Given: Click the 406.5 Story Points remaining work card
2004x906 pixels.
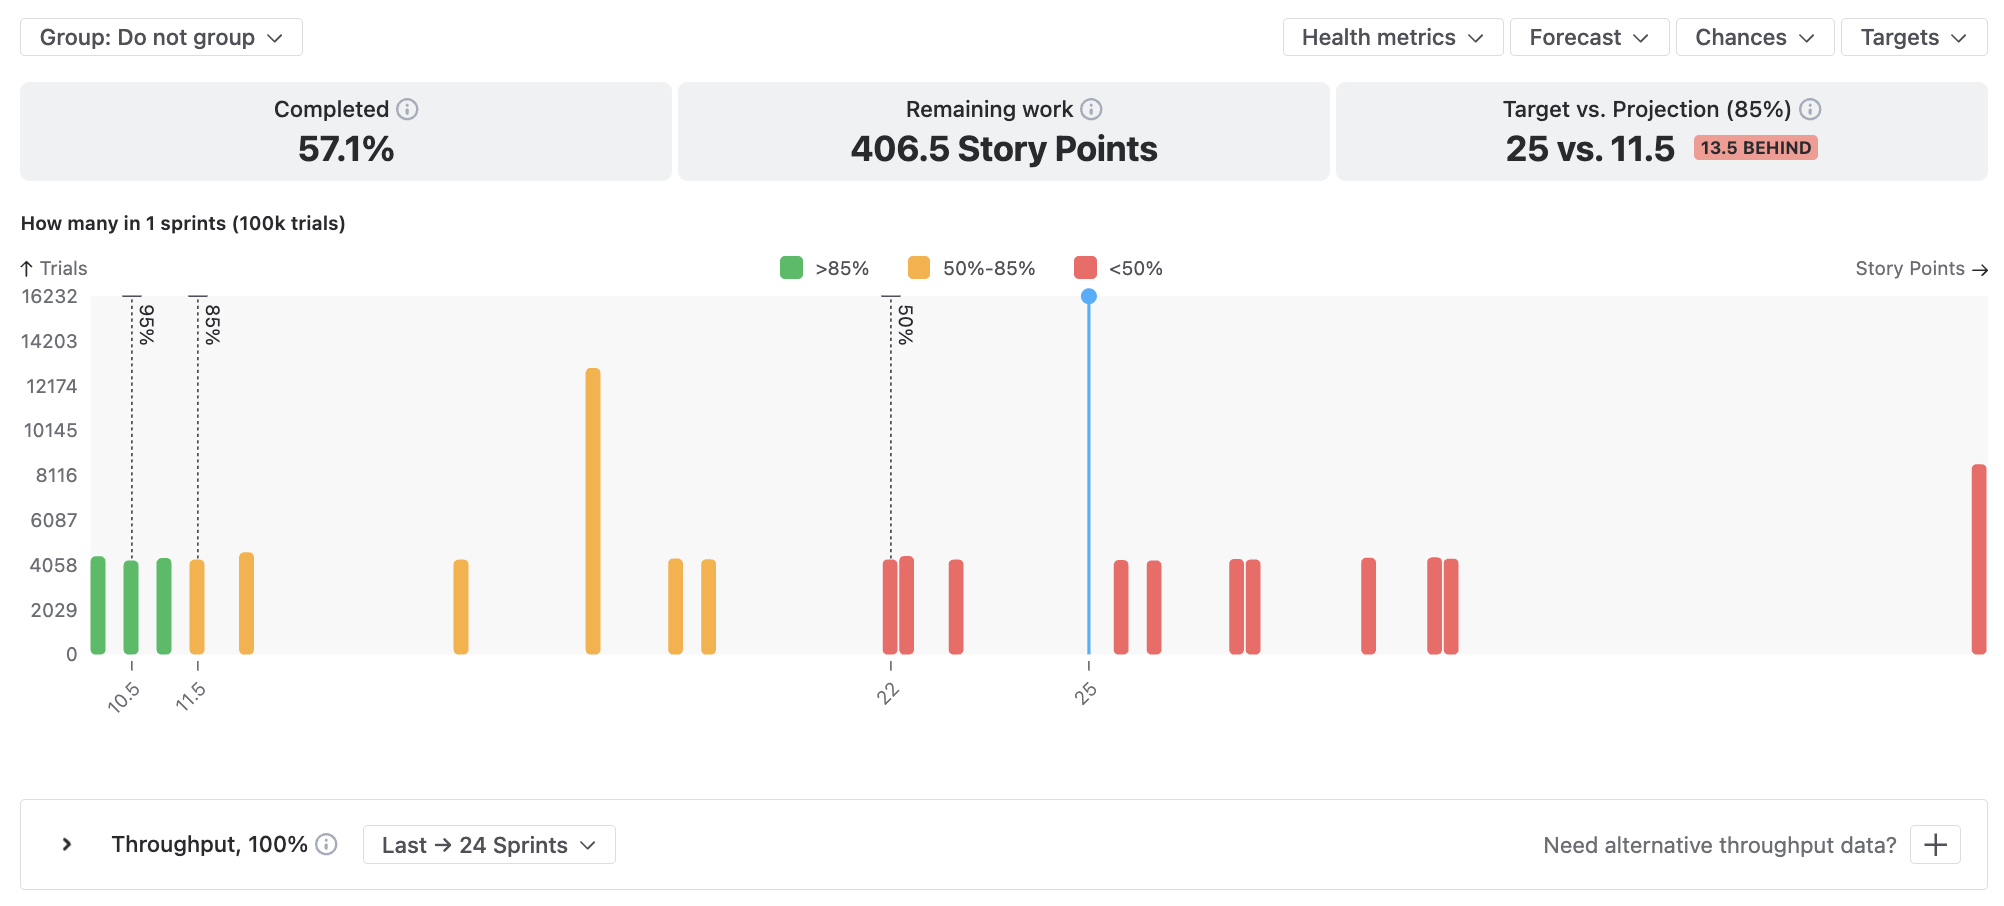Looking at the screenshot, I should 1004,131.
